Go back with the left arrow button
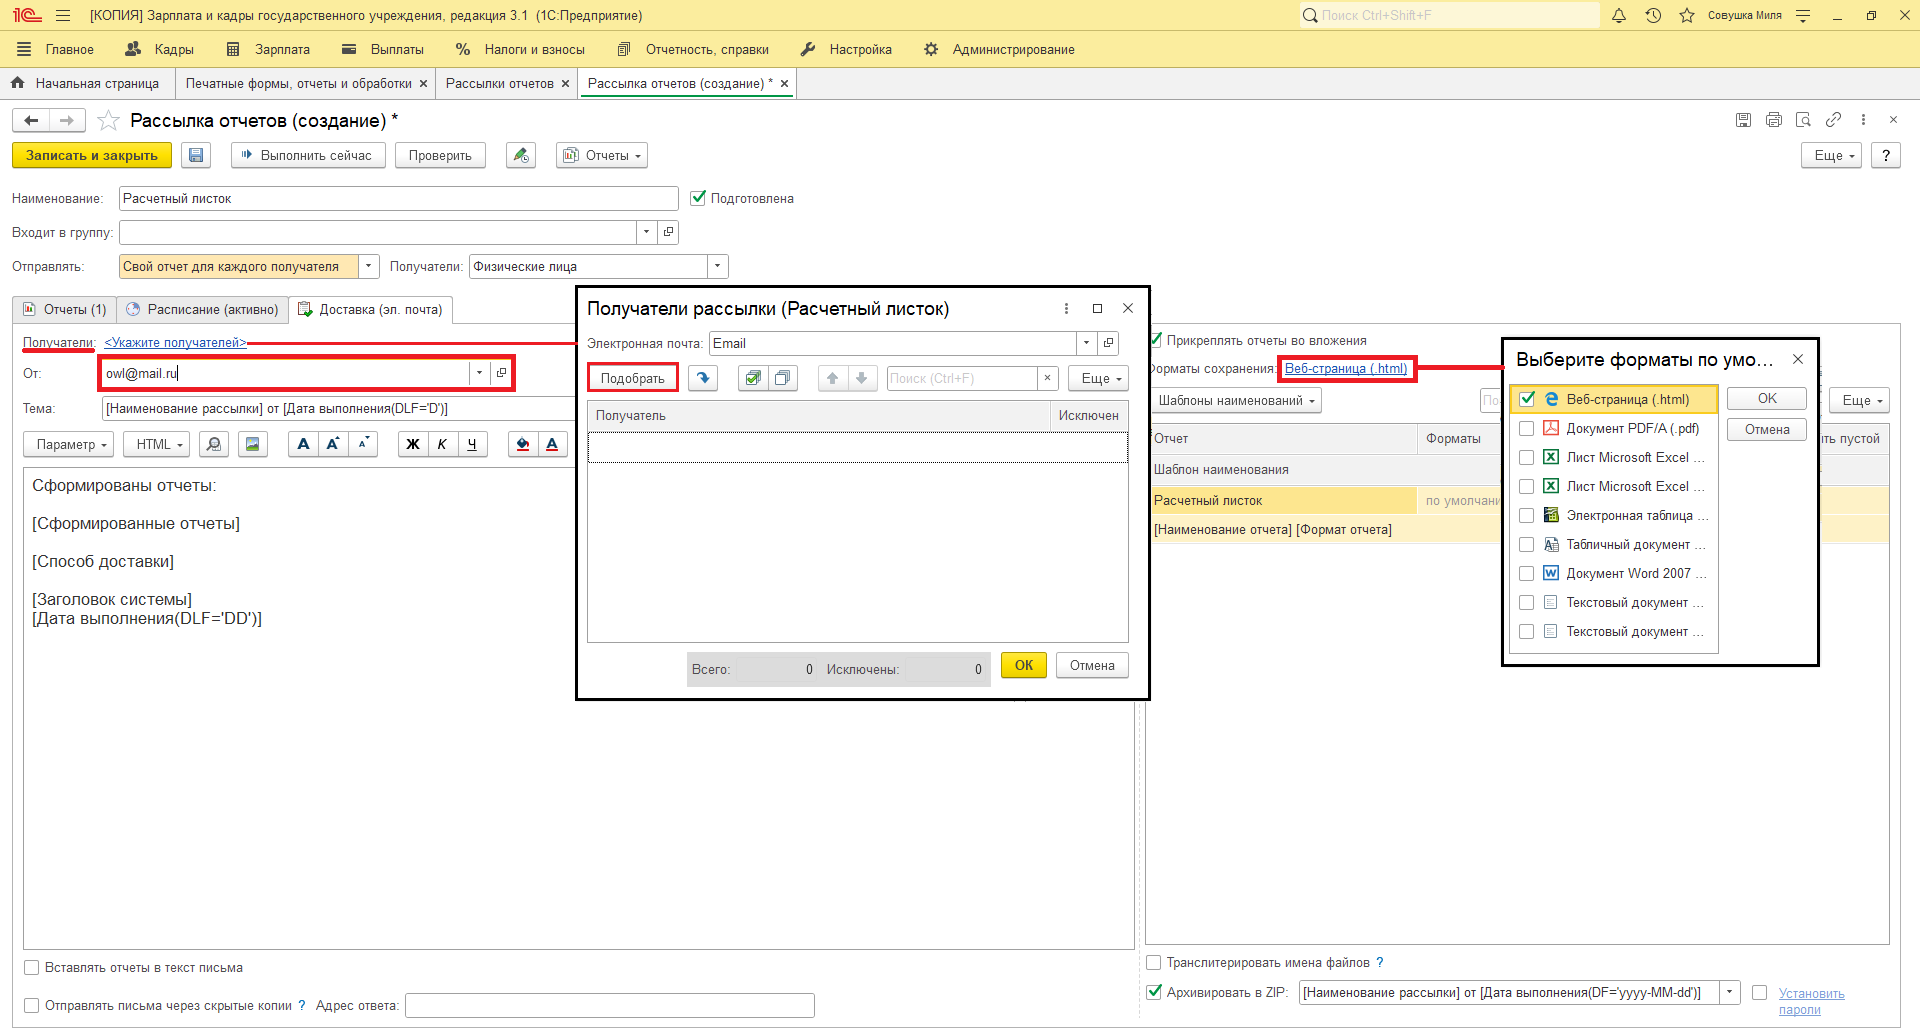The height and width of the screenshot is (1033, 1920). [x=31, y=121]
